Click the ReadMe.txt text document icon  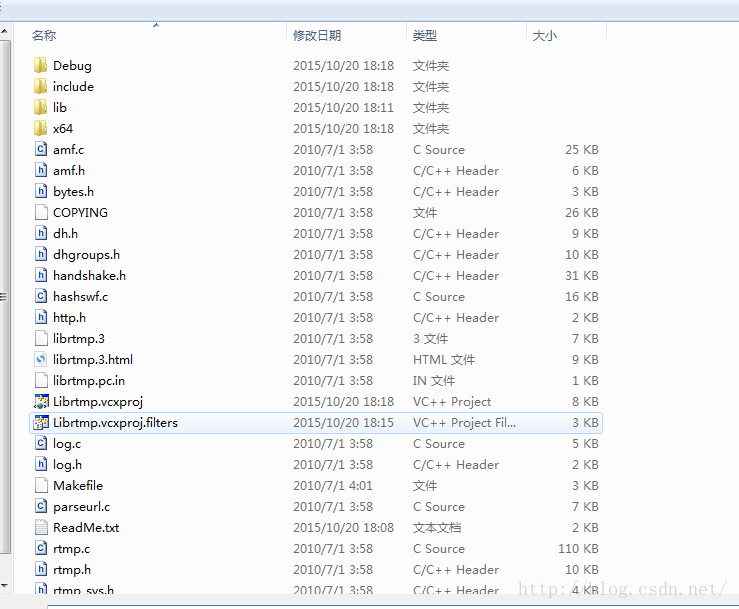point(41,527)
